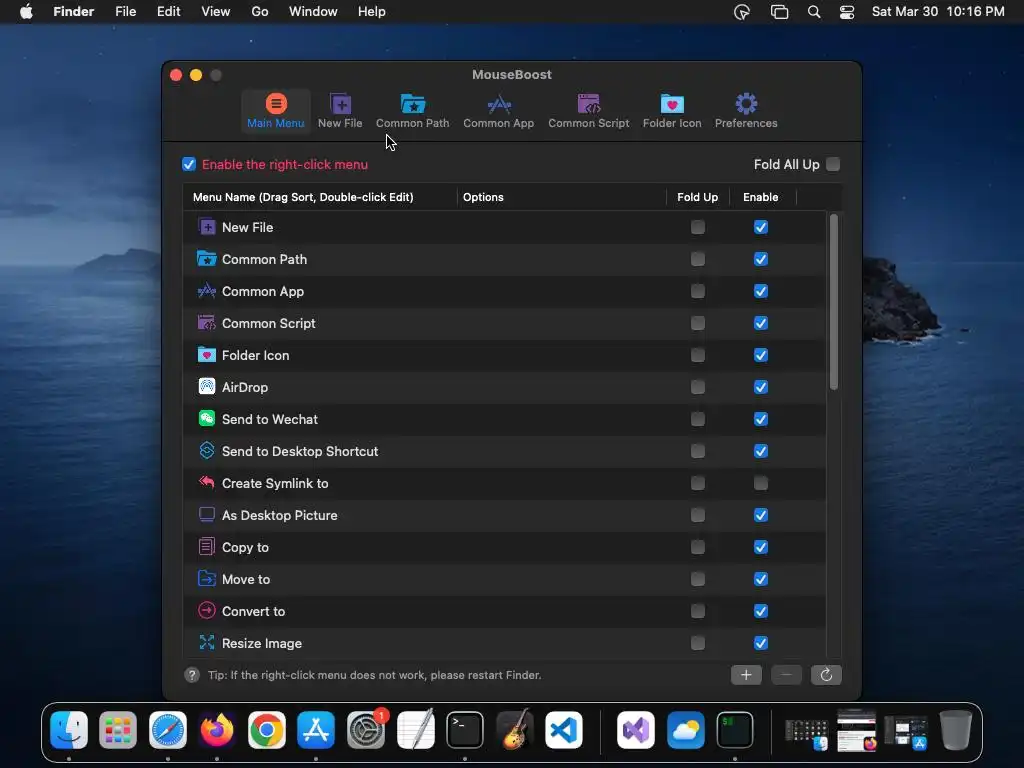Launch Firefox from the Dock

pyautogui.click(x=217, y=729)
